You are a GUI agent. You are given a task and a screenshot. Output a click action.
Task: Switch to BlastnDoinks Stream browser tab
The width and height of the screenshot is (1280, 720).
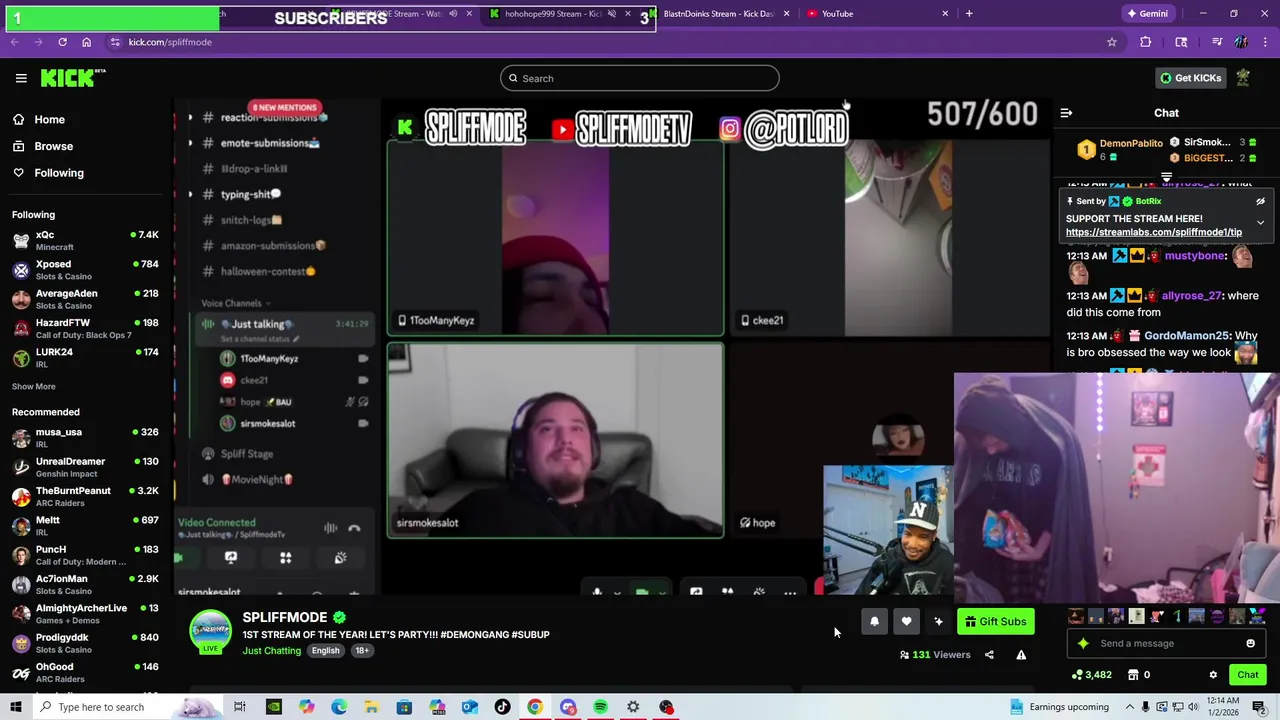718,14
